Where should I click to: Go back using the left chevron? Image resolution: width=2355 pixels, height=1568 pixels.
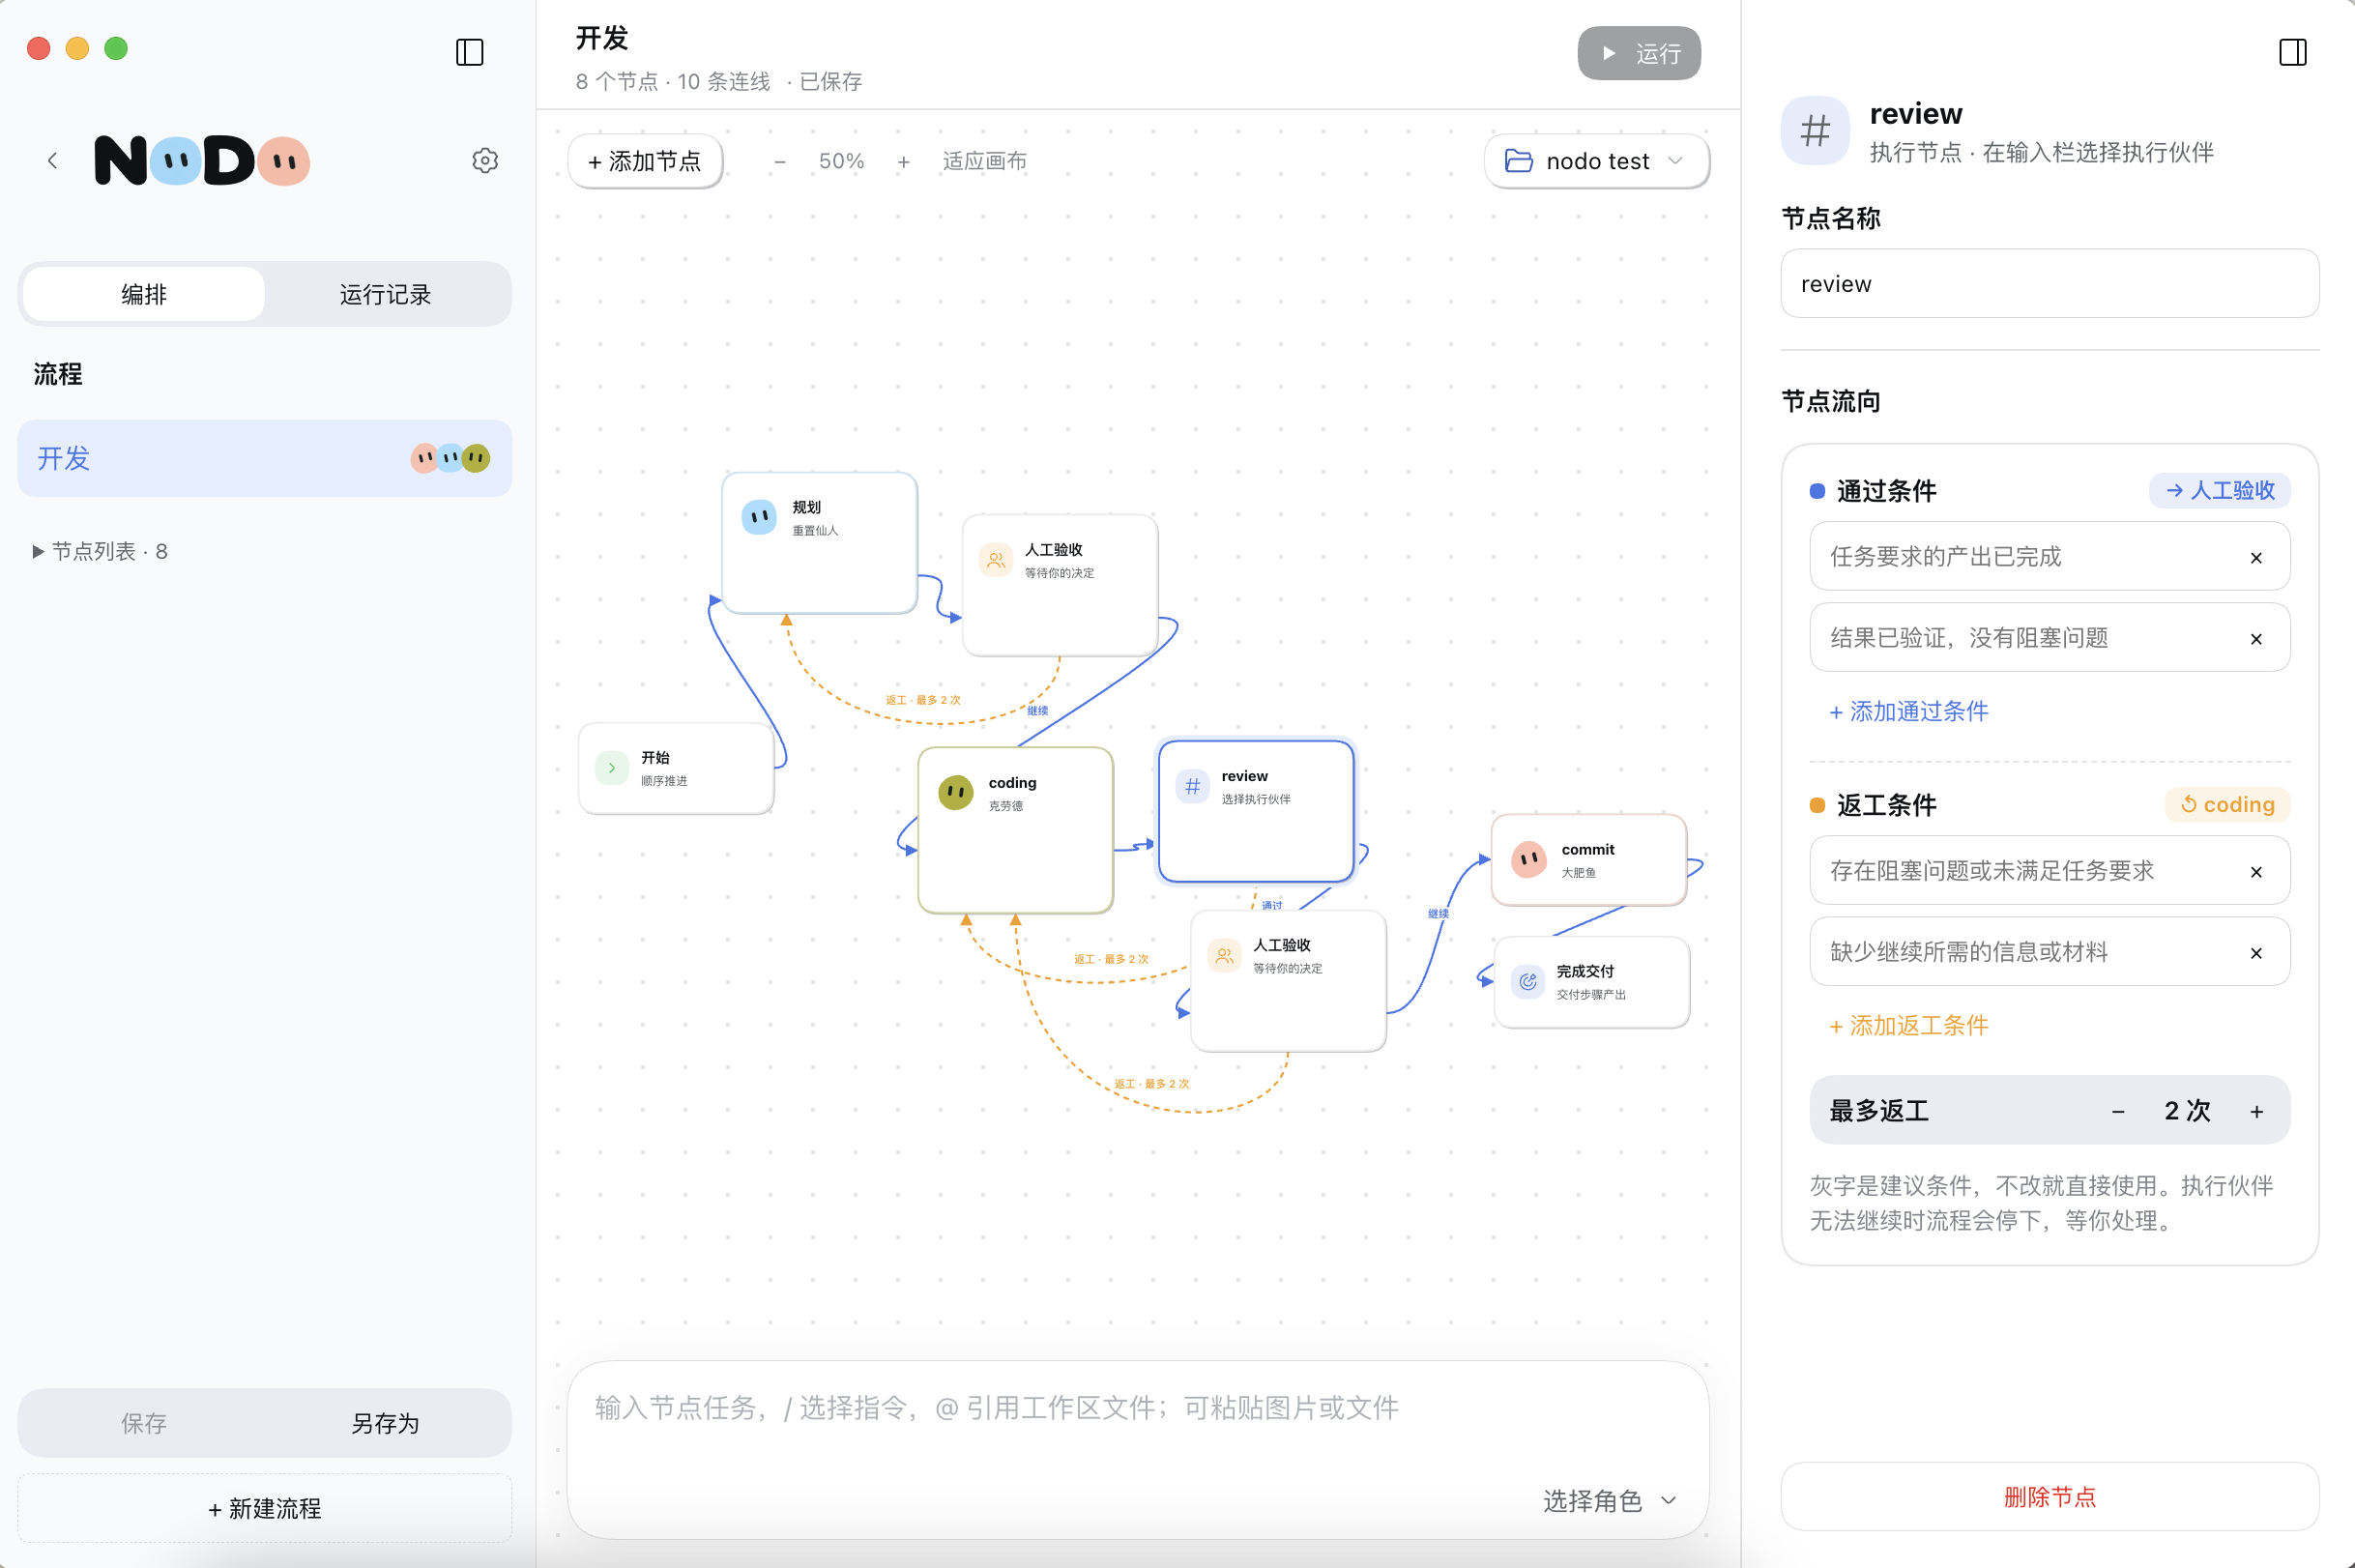pyautogui.click(x=52, y=160)
